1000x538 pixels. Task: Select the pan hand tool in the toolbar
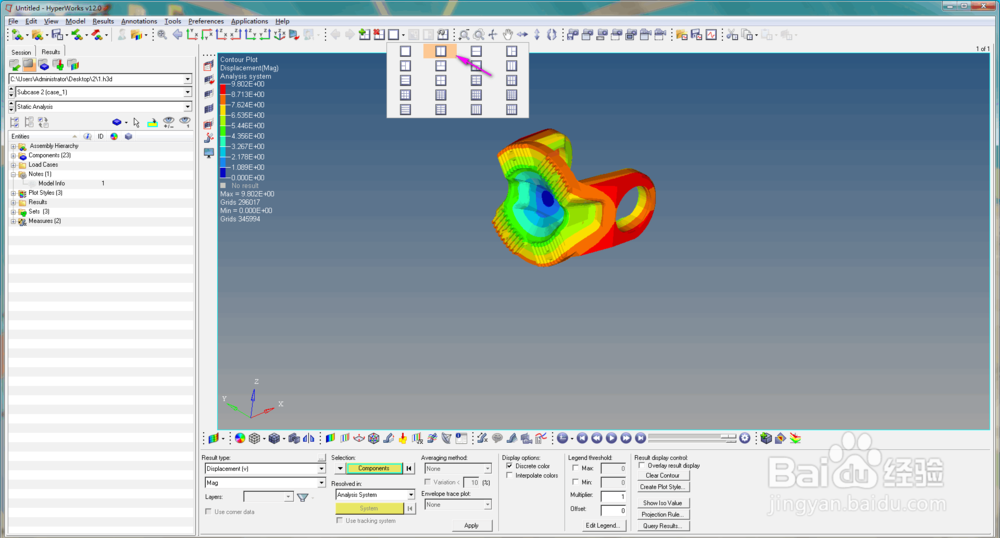pyautogui.click(x=508, y=35)
